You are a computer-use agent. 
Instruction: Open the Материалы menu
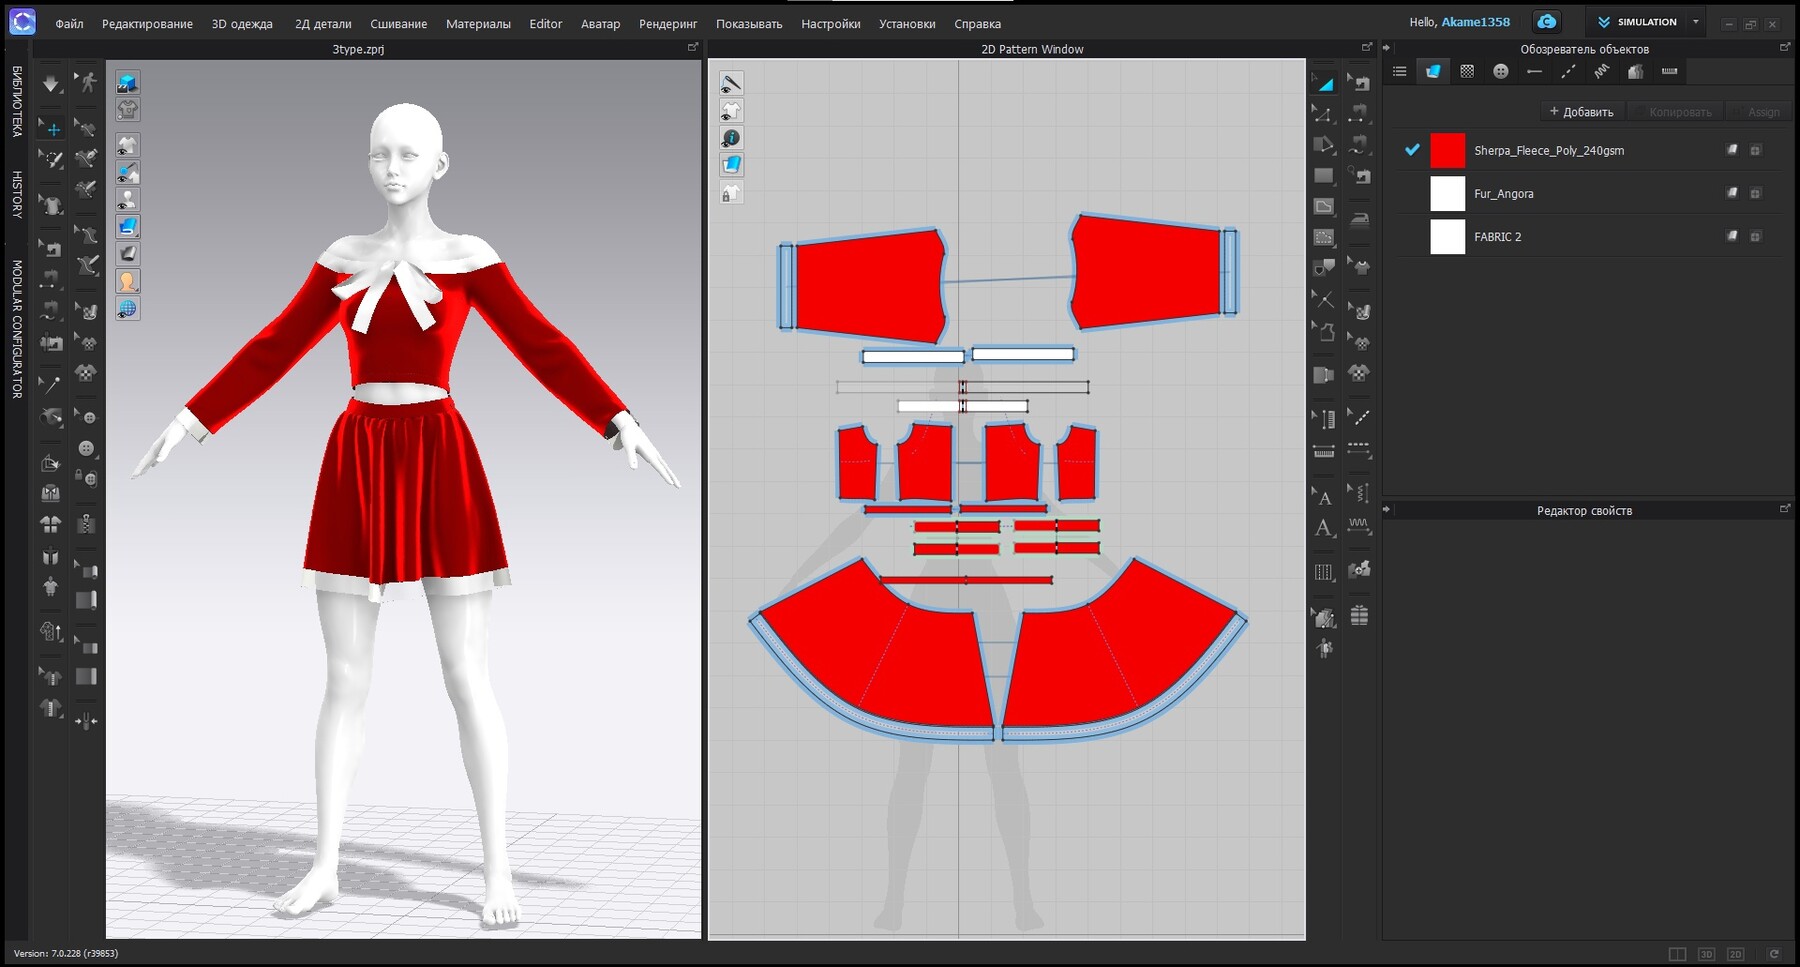click(479, 23)
